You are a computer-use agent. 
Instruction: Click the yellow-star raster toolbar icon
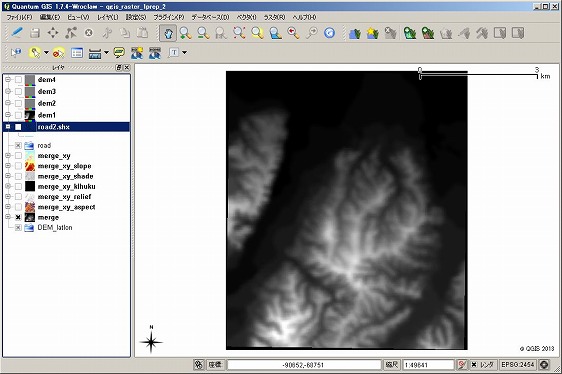coord(373,33)
